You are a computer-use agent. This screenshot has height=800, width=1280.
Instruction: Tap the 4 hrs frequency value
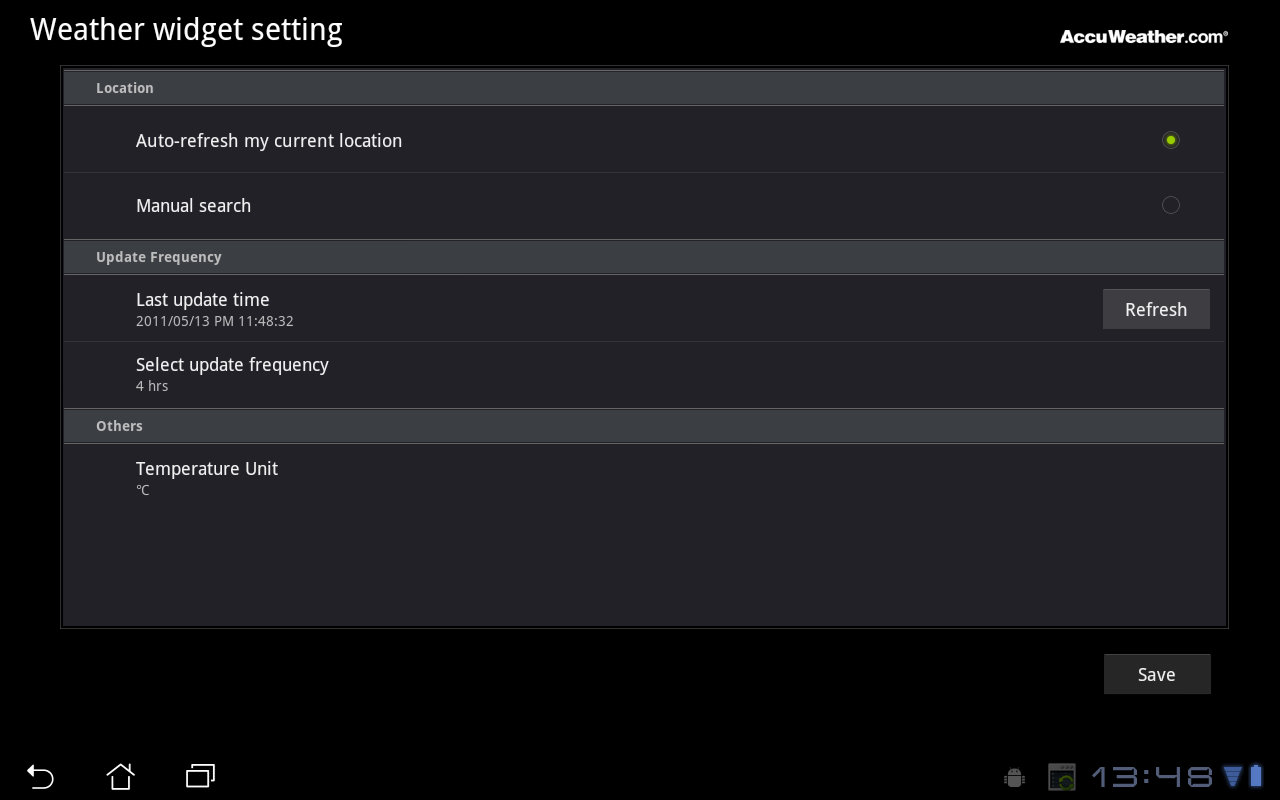click(x=152, y=386)
